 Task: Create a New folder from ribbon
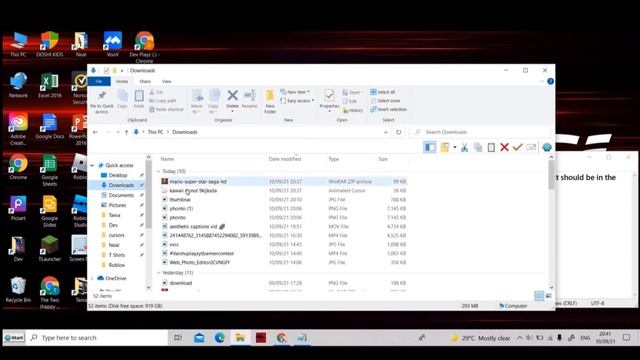[x=270, y=100]
